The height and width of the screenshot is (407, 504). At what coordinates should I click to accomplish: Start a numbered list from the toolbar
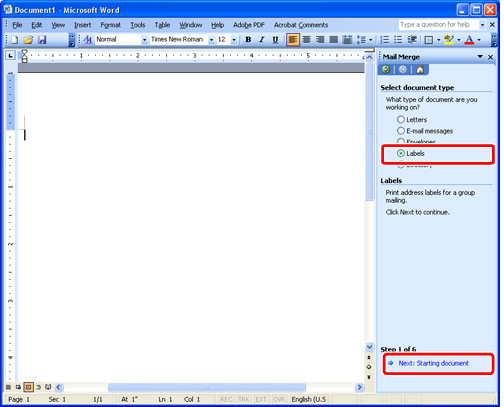pos(385,40)
